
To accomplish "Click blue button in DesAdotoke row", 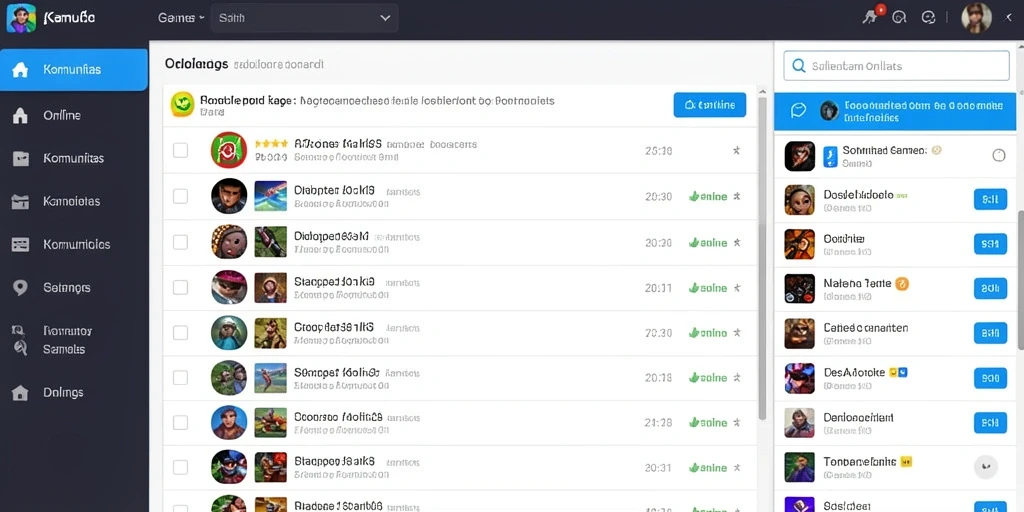I will tap(990, 377).
